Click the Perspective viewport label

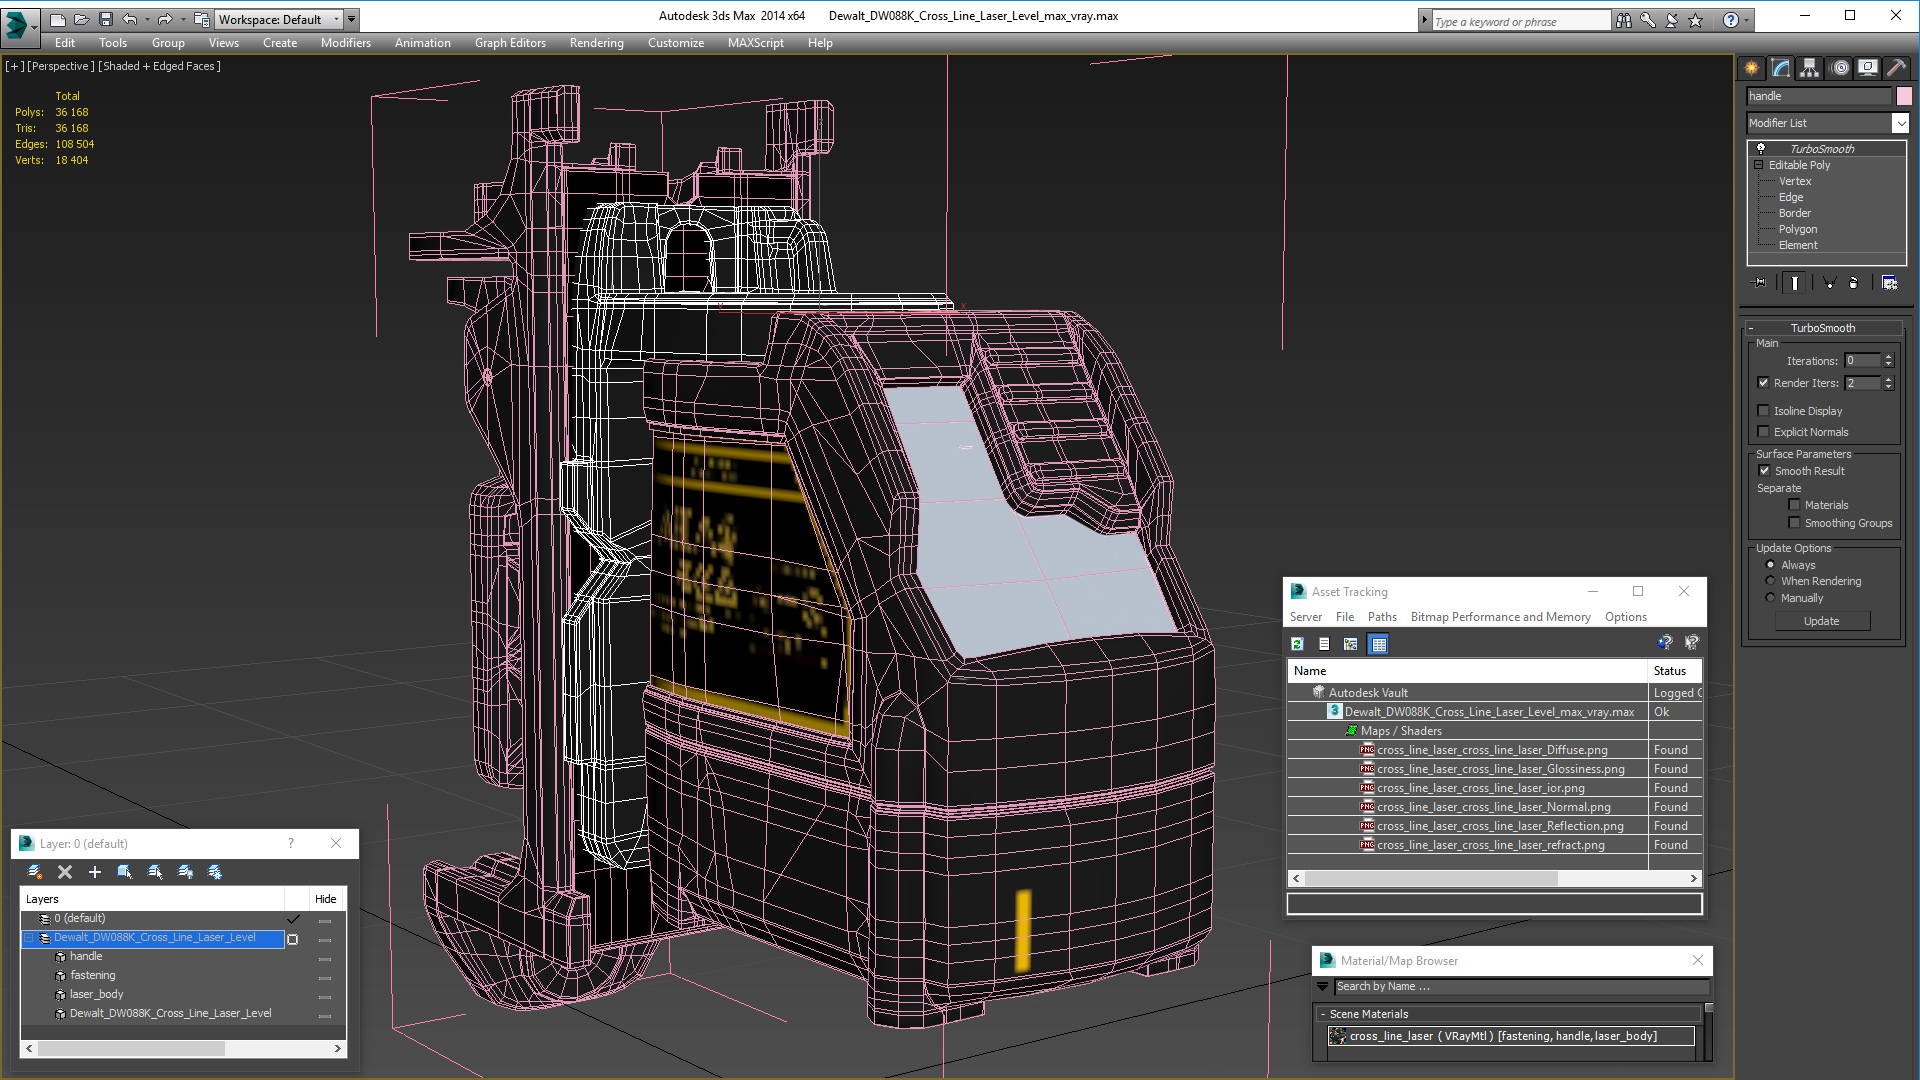[x=61, y=66]
